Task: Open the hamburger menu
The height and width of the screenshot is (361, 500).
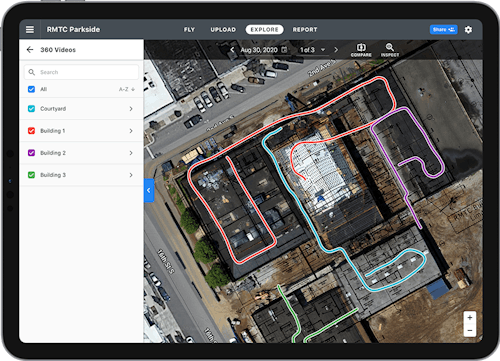Action: point(30,30)
